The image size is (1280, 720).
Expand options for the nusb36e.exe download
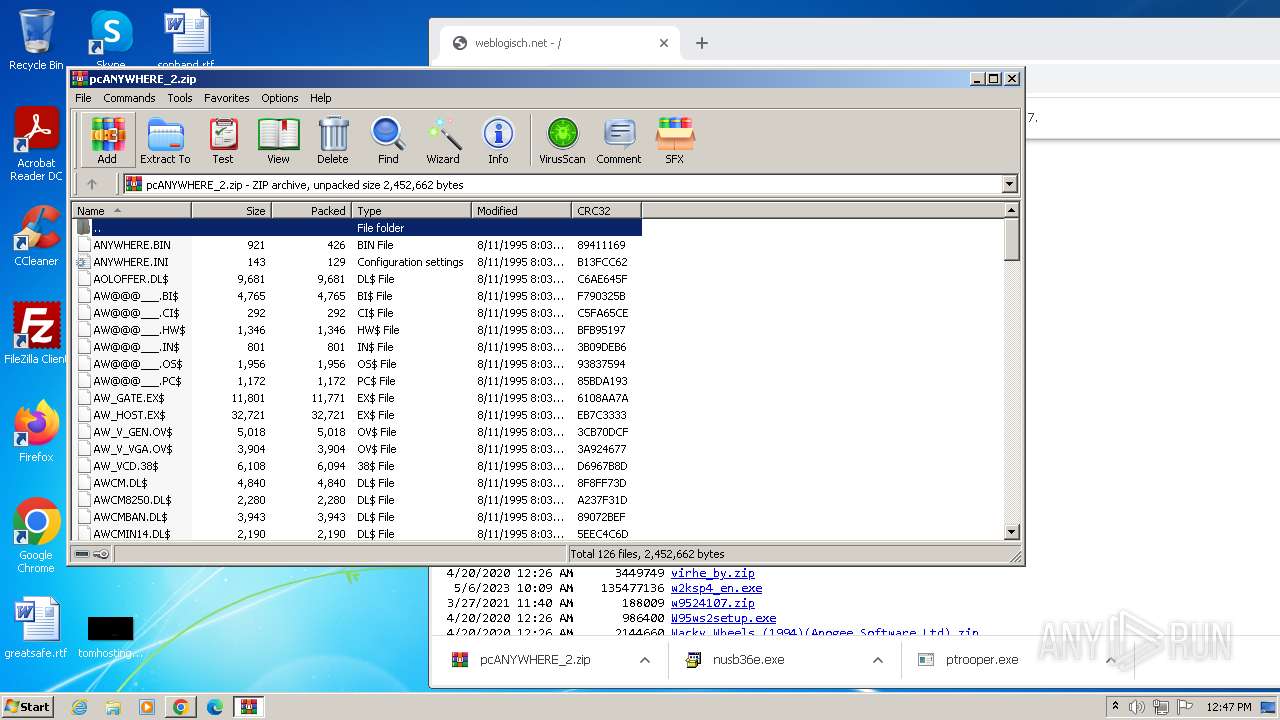pos(878,660)
